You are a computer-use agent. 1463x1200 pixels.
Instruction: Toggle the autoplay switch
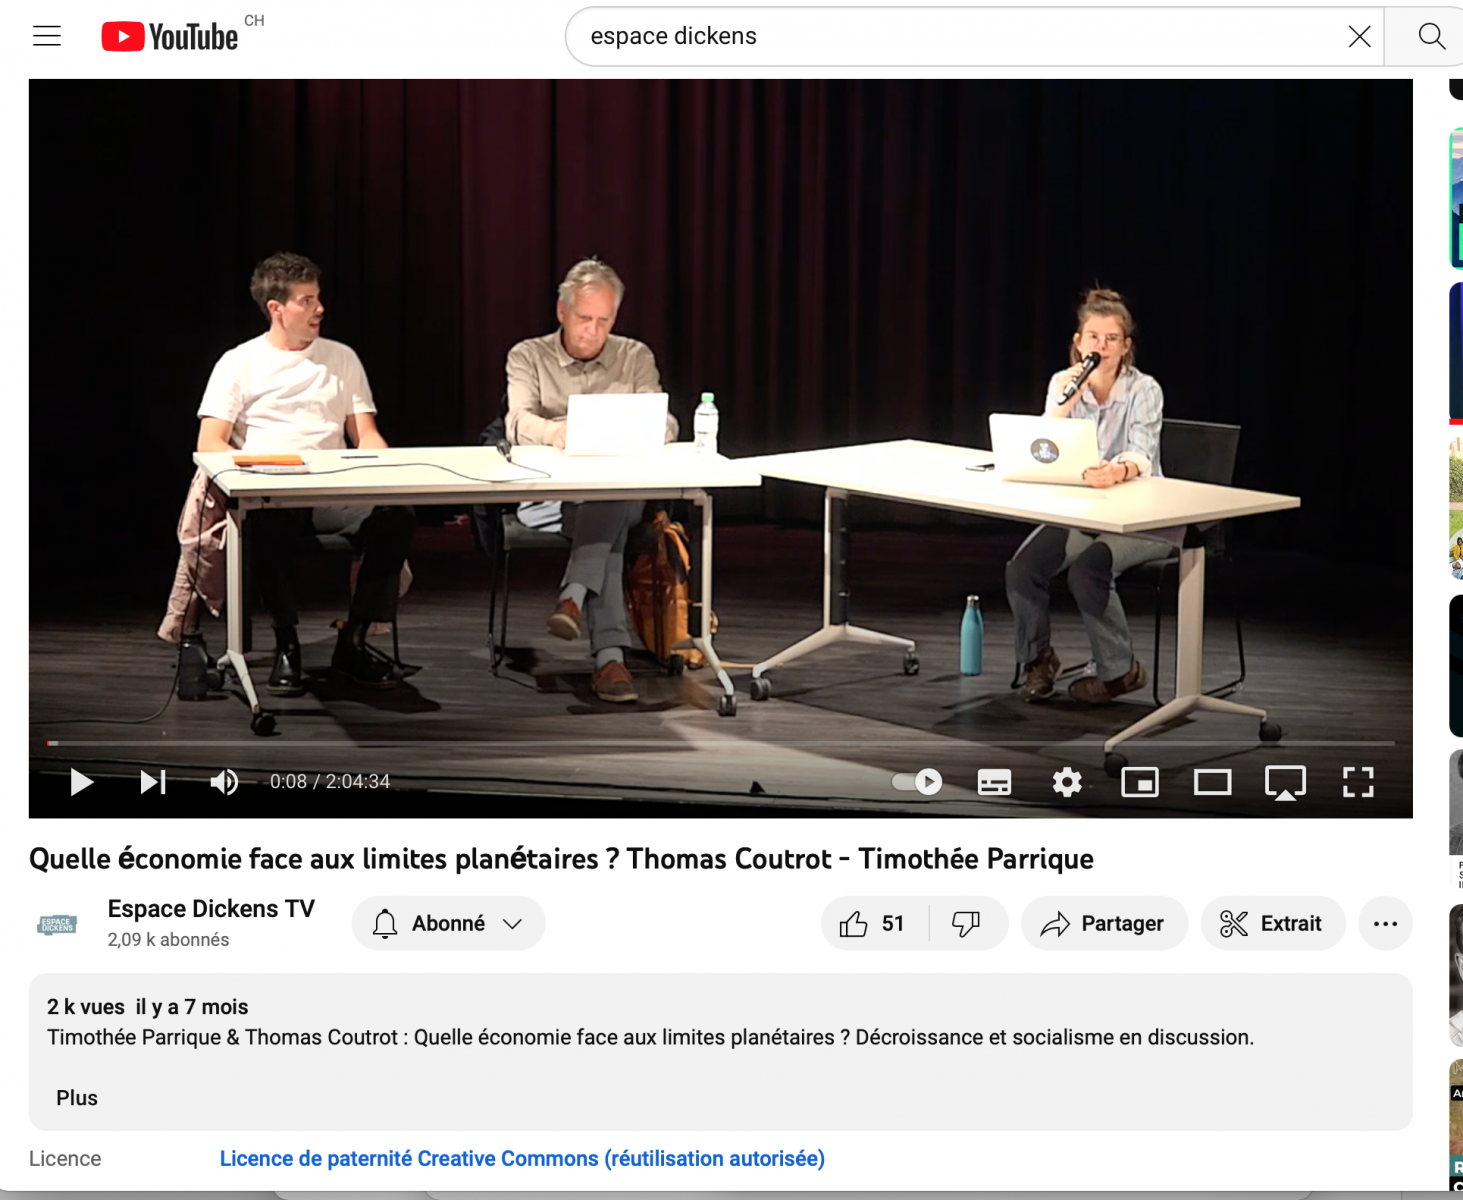tap(917, 782)
